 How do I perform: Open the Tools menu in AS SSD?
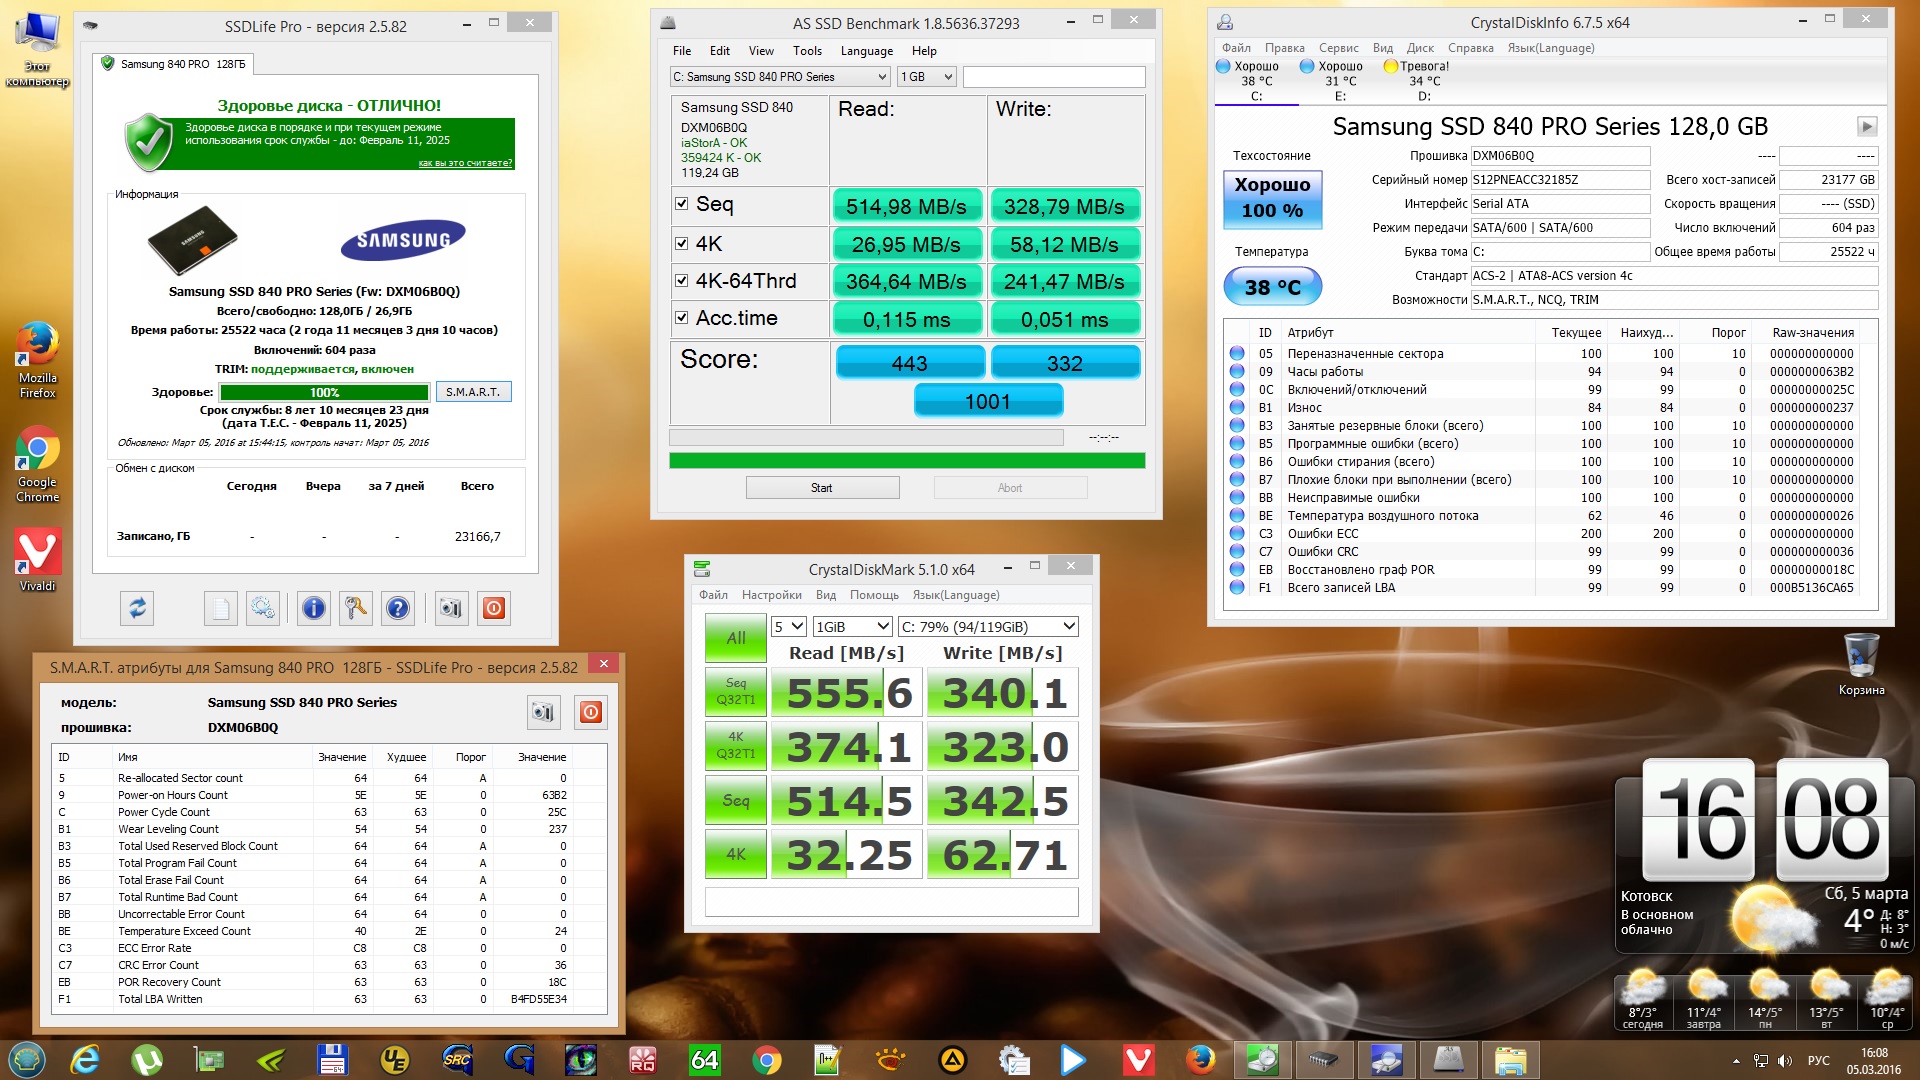[807, 51]
